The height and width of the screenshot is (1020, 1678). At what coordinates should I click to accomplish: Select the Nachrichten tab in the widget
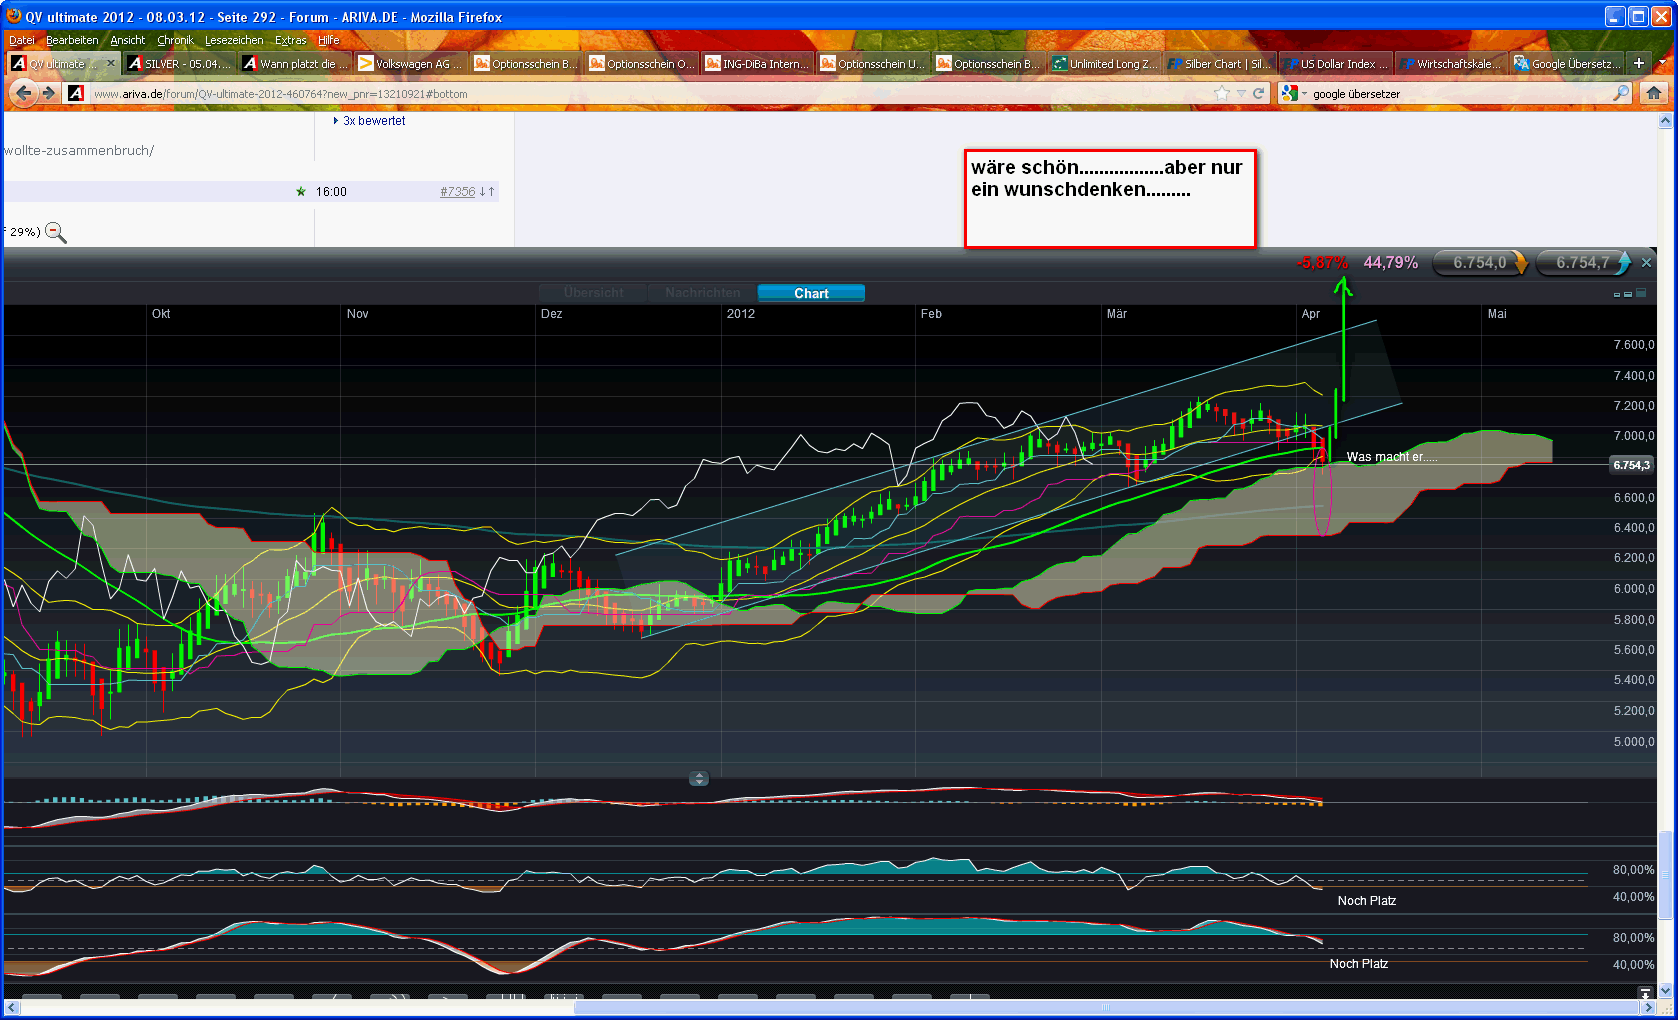coord(703,293)
